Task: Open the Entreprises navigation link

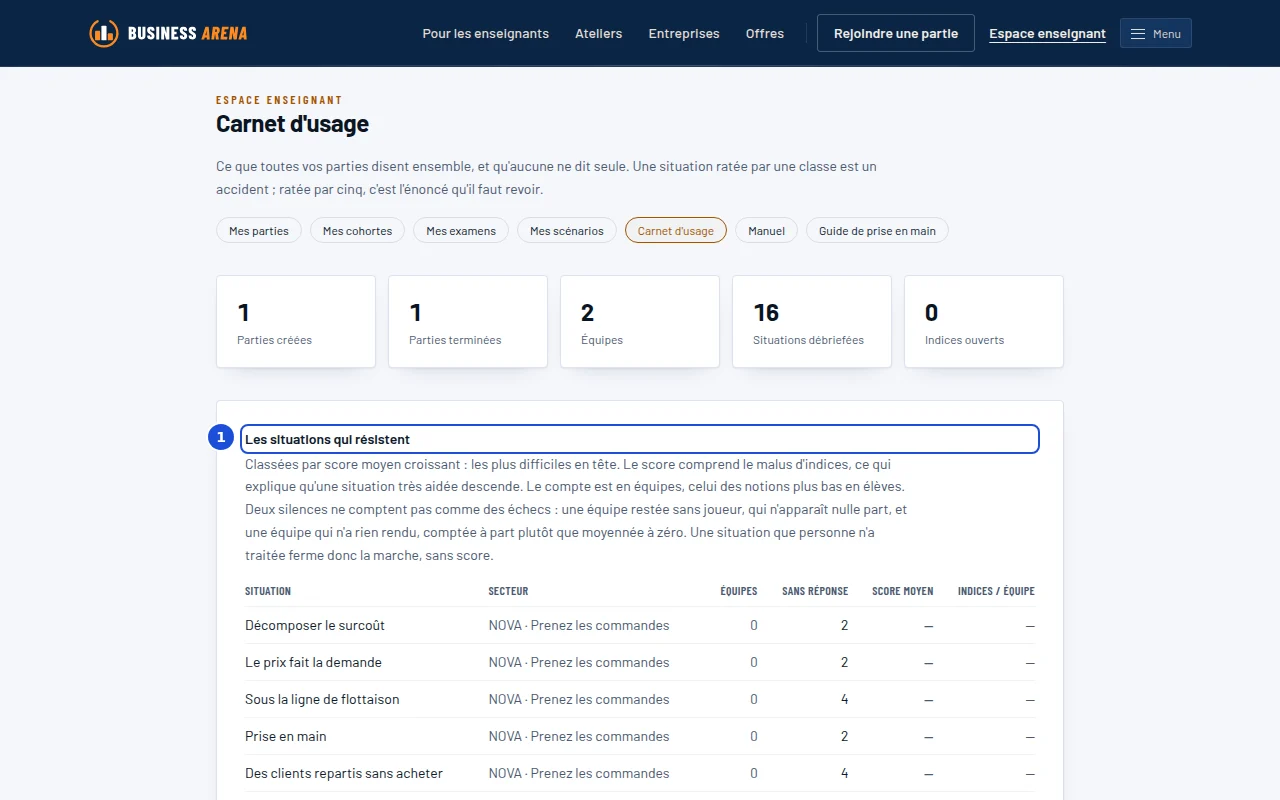Action: [684, 33]
